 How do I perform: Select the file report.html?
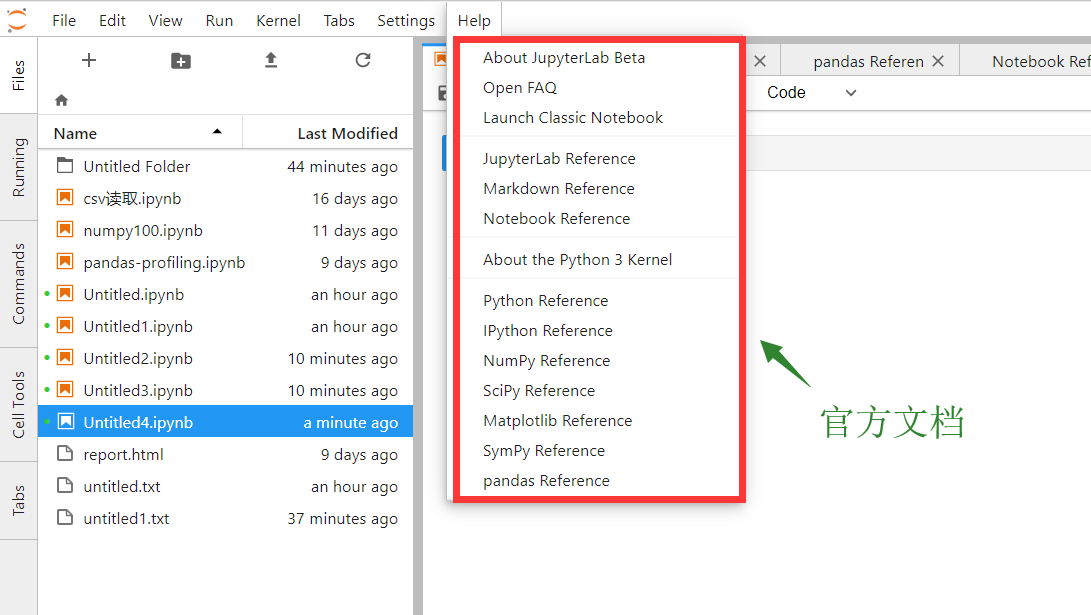(226, 454)
